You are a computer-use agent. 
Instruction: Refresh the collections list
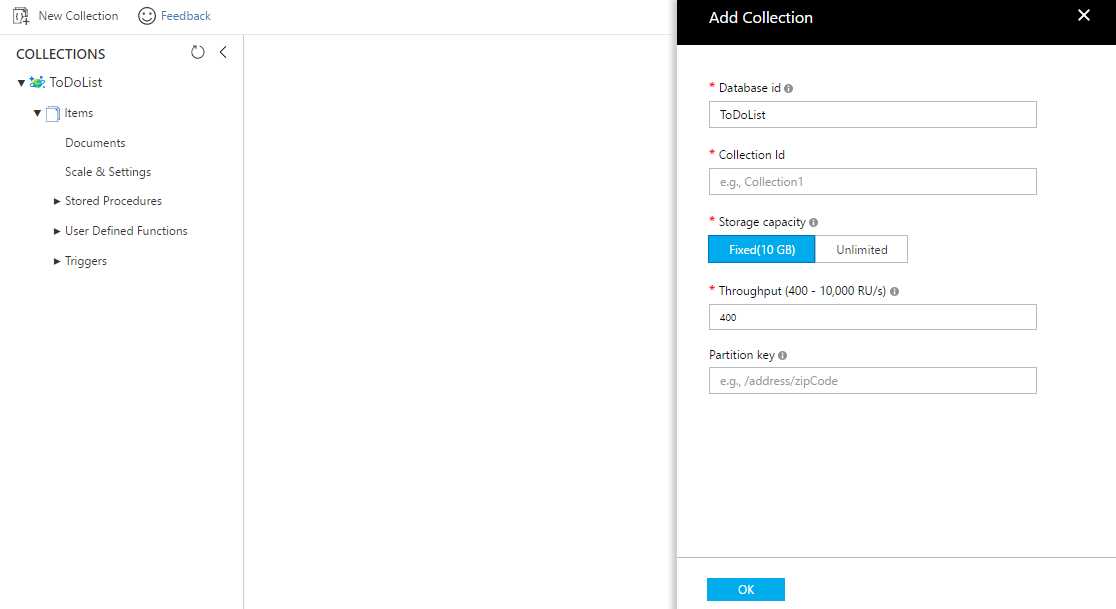tap(196, 53)
